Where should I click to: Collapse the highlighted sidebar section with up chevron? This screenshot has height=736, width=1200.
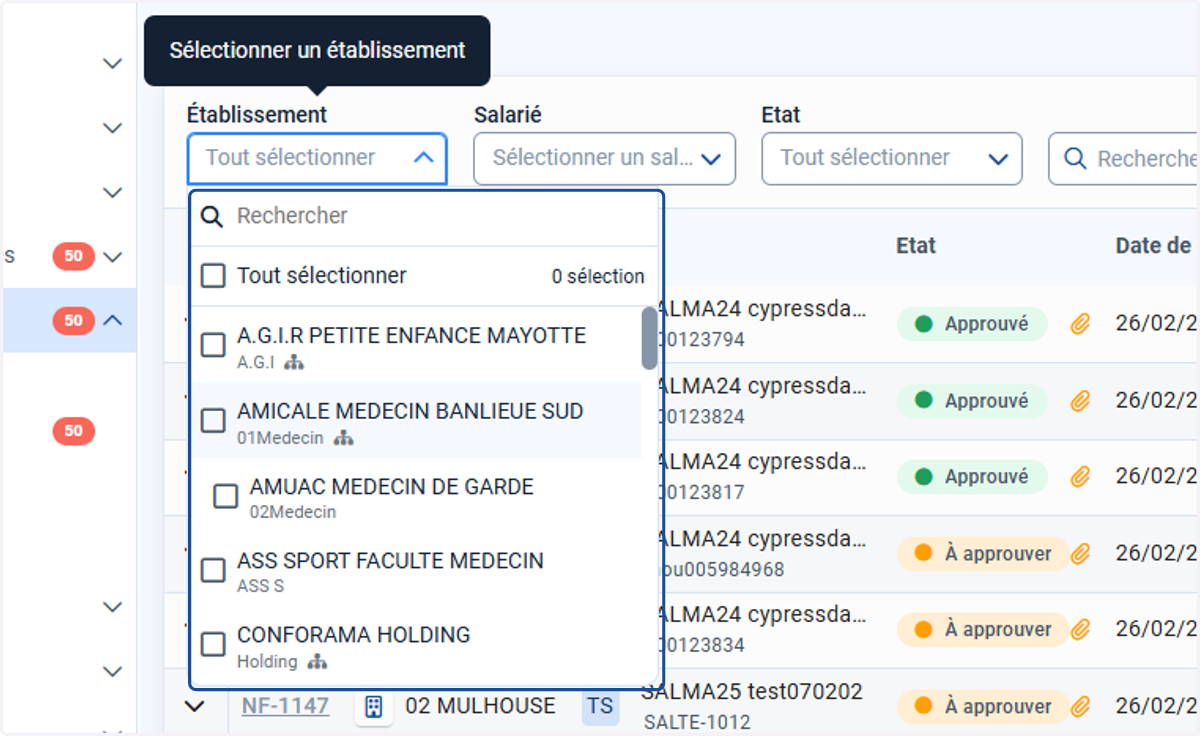point(112,321)
